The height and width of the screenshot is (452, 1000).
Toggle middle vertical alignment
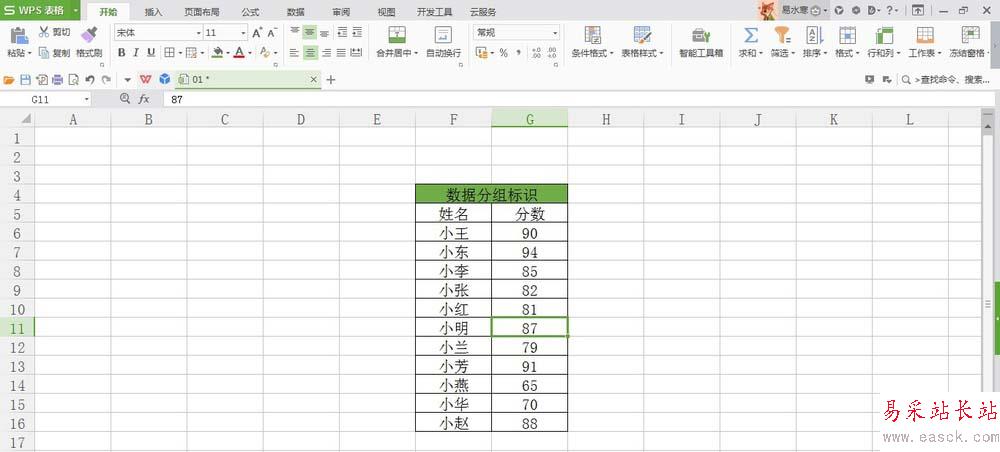(x=310, y=32)
